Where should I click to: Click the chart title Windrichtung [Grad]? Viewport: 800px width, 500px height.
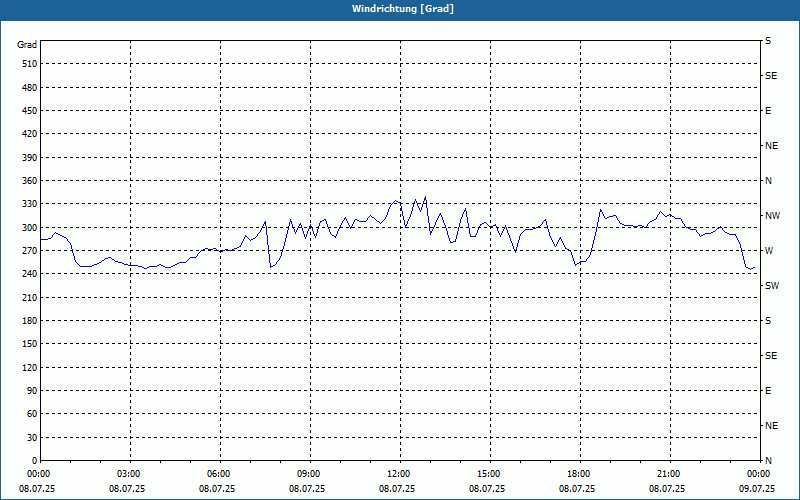point(403,9)
